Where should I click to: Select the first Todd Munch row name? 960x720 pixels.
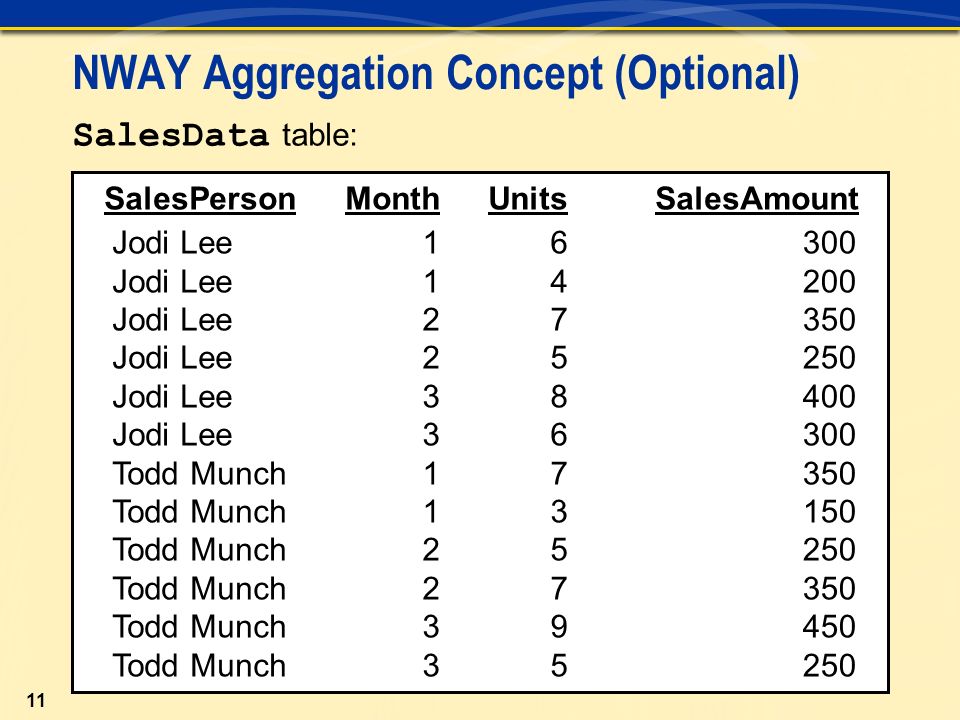click(x=200, y=474)
